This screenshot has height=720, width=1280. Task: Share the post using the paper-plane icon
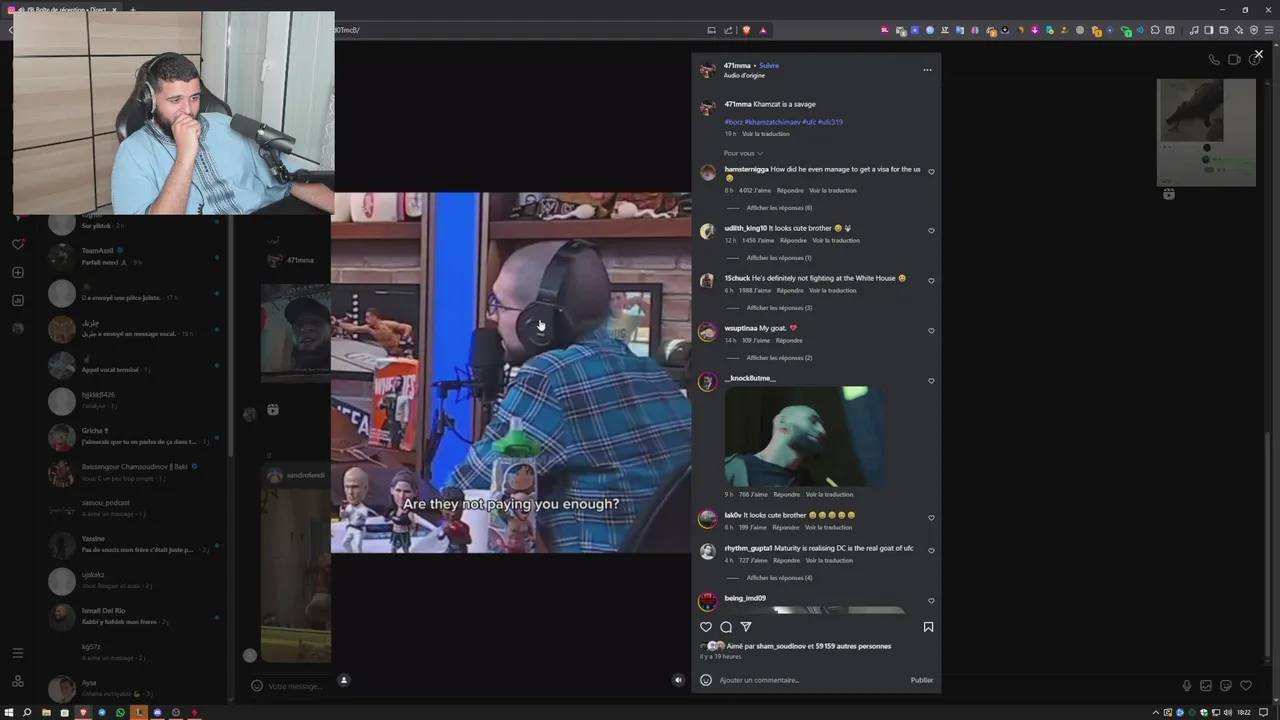(x=746, y=627)
